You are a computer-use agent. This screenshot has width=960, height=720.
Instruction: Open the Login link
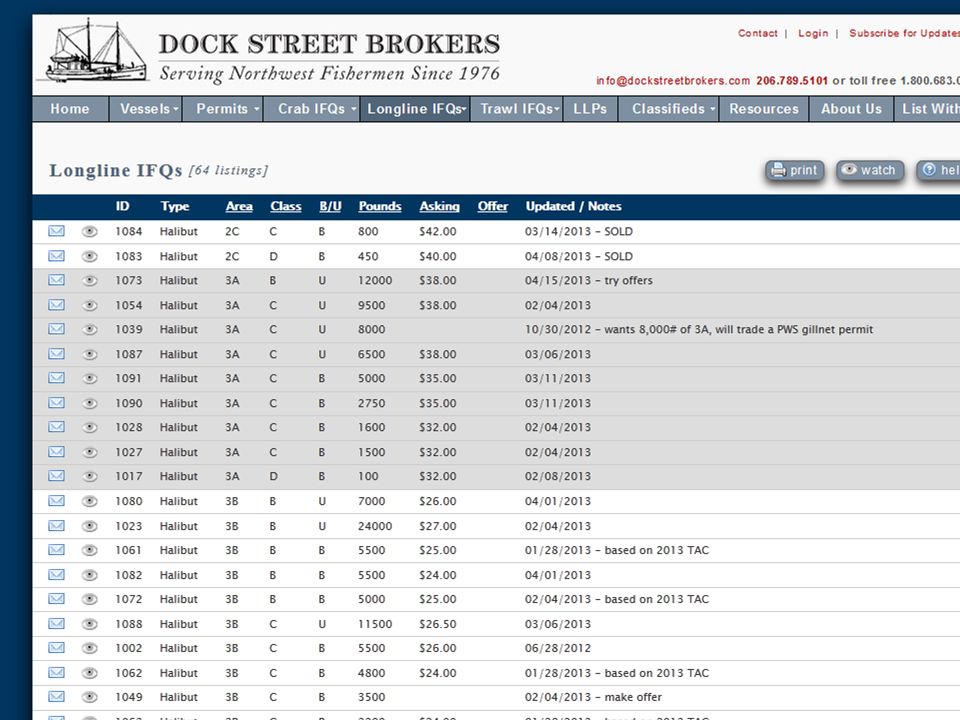pos(813,33)
